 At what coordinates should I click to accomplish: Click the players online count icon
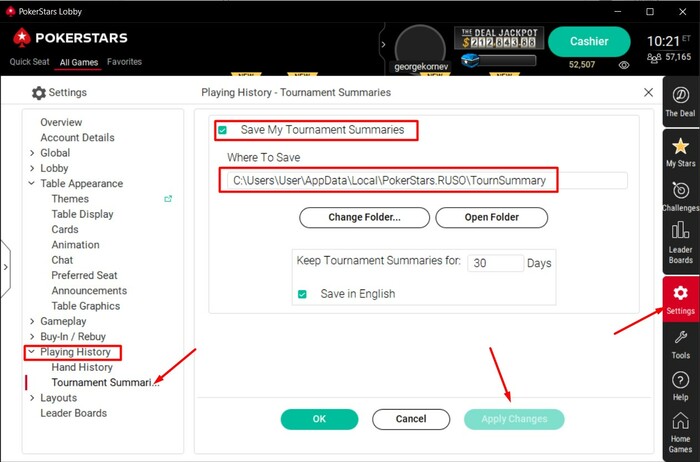654,58
